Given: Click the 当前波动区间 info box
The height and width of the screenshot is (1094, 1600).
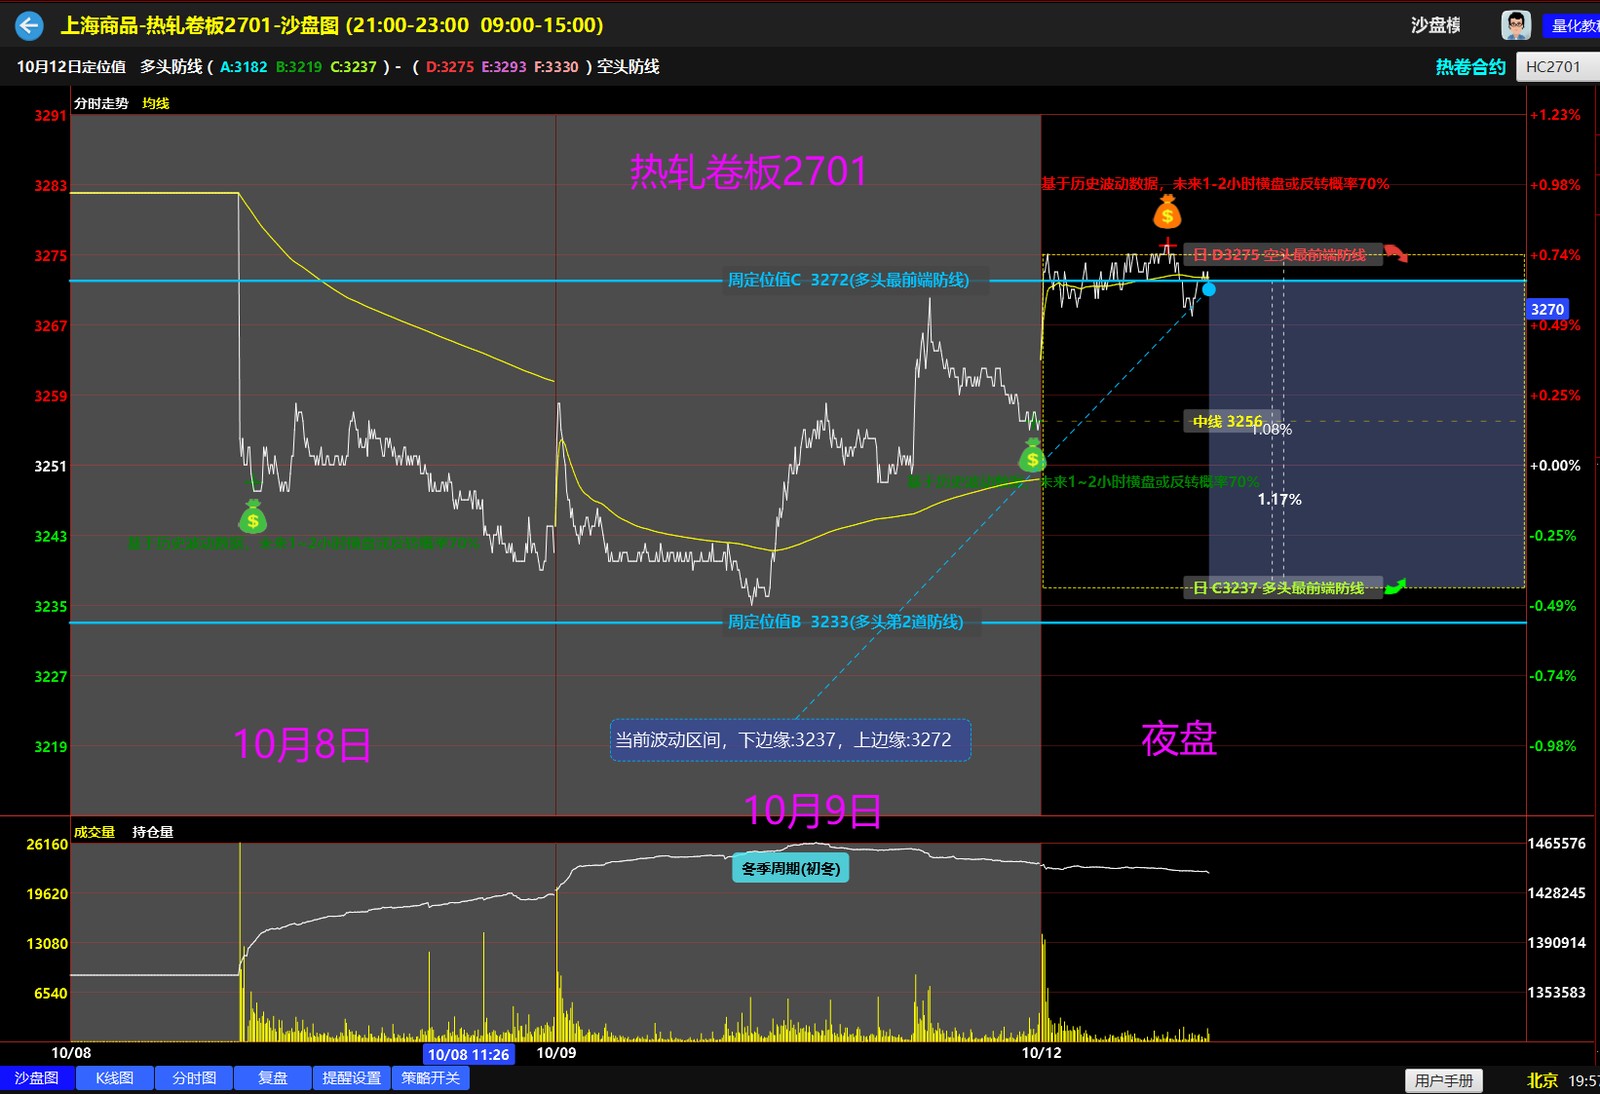Looking at the screenshot, I should [790, 740].
